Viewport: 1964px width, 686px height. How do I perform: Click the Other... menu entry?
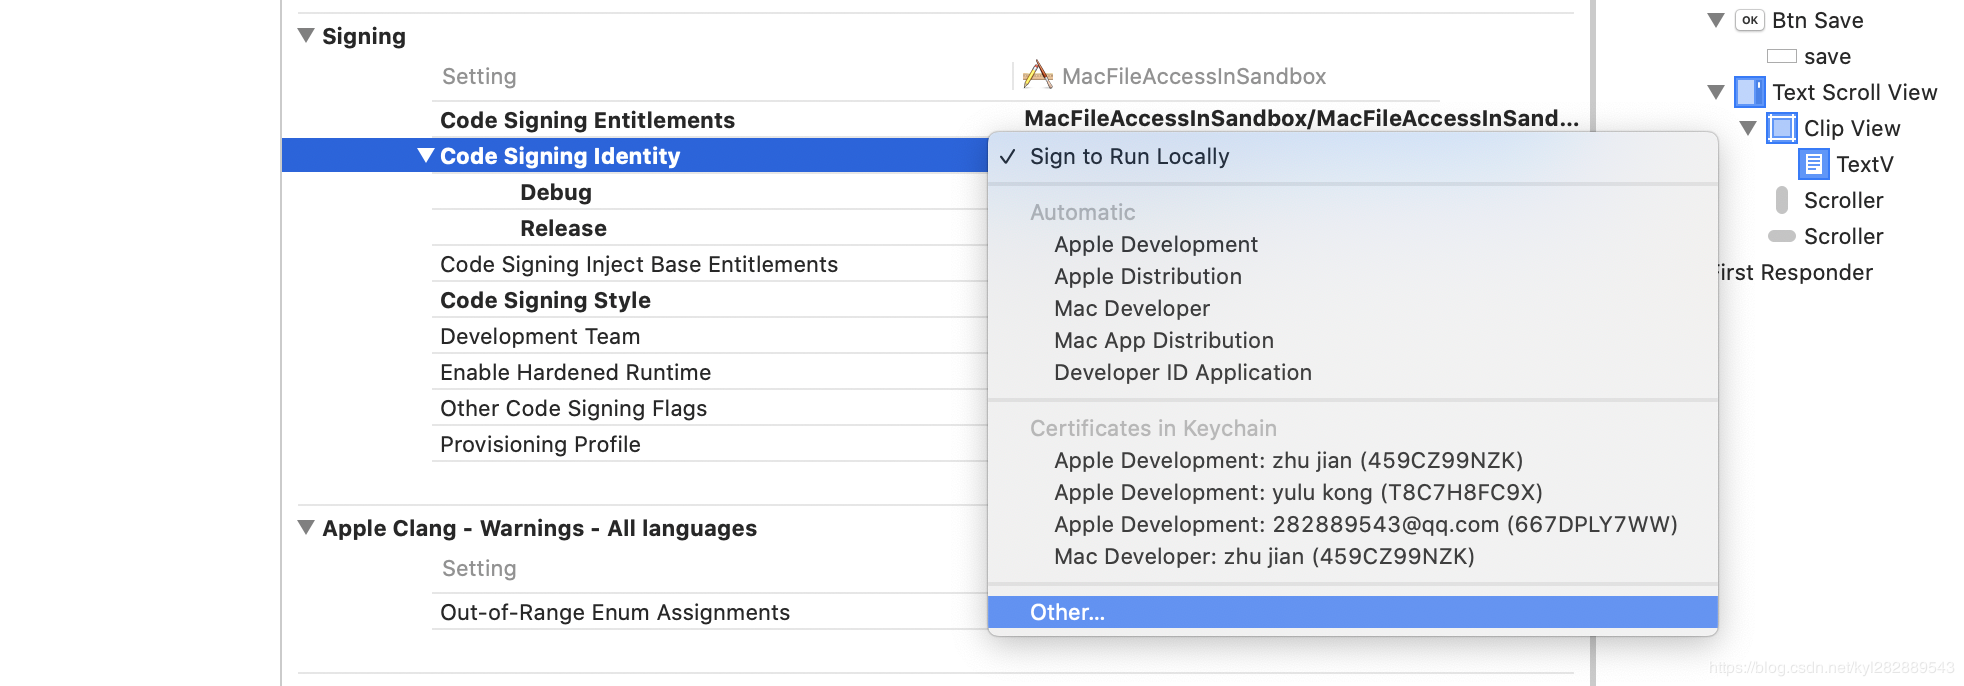1067,613
